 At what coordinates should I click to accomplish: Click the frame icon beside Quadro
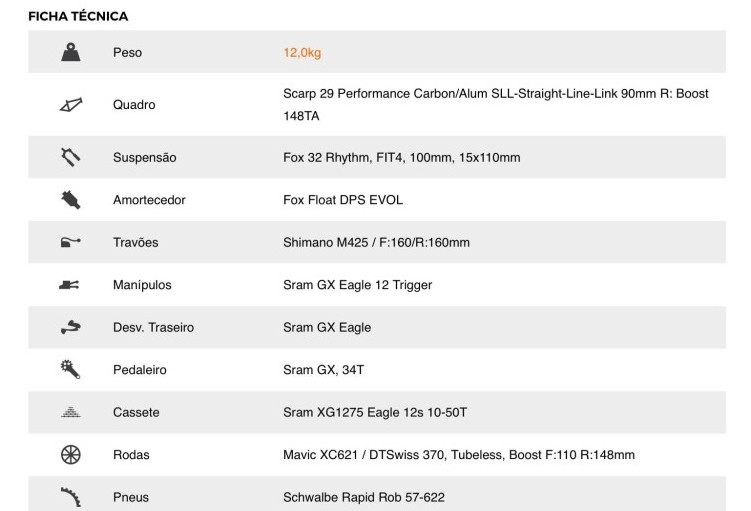click(70, 105)
